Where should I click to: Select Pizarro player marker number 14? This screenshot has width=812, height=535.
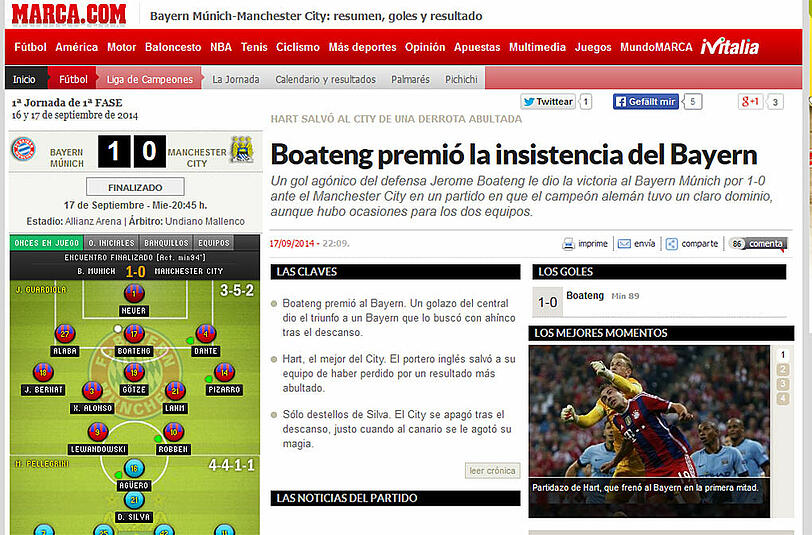coord(224,372)
